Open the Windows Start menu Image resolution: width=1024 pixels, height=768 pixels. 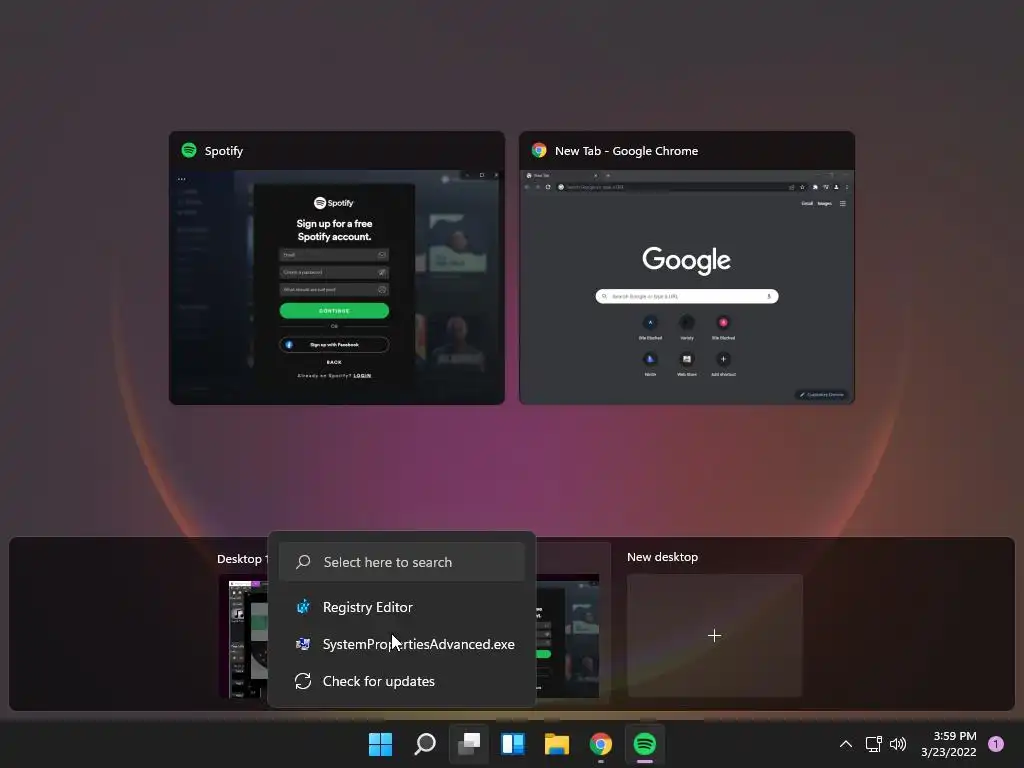point(380,744)
